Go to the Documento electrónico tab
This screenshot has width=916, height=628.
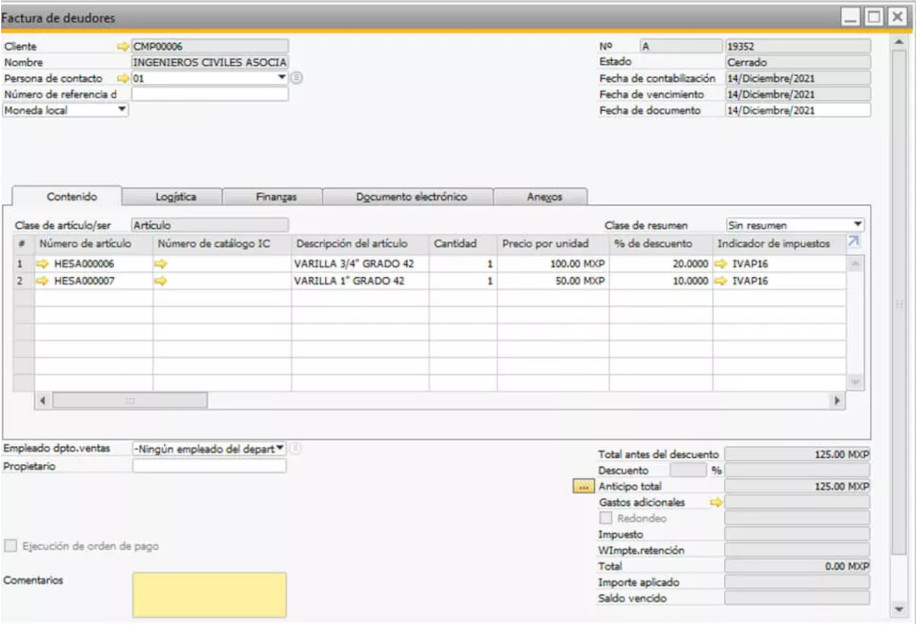click(x=411, y=197)
